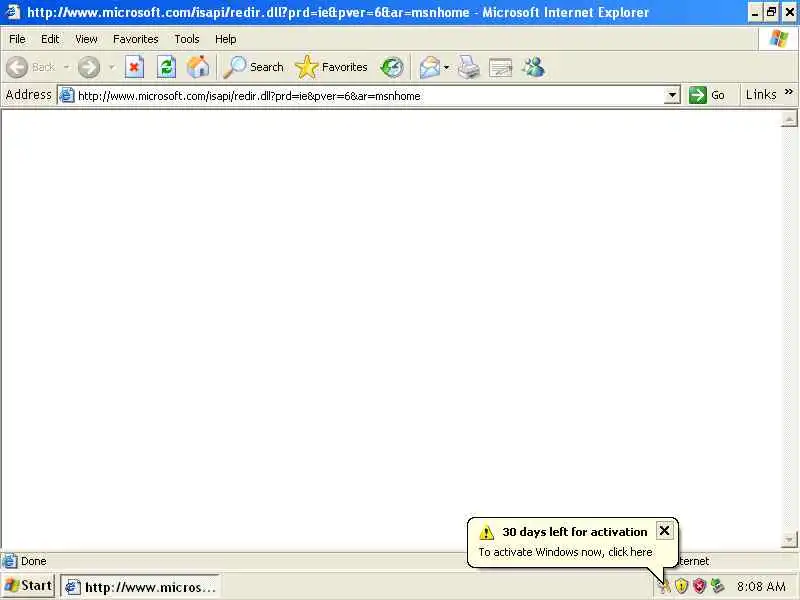Open the Help menu
800x600 pixels.
225,39
